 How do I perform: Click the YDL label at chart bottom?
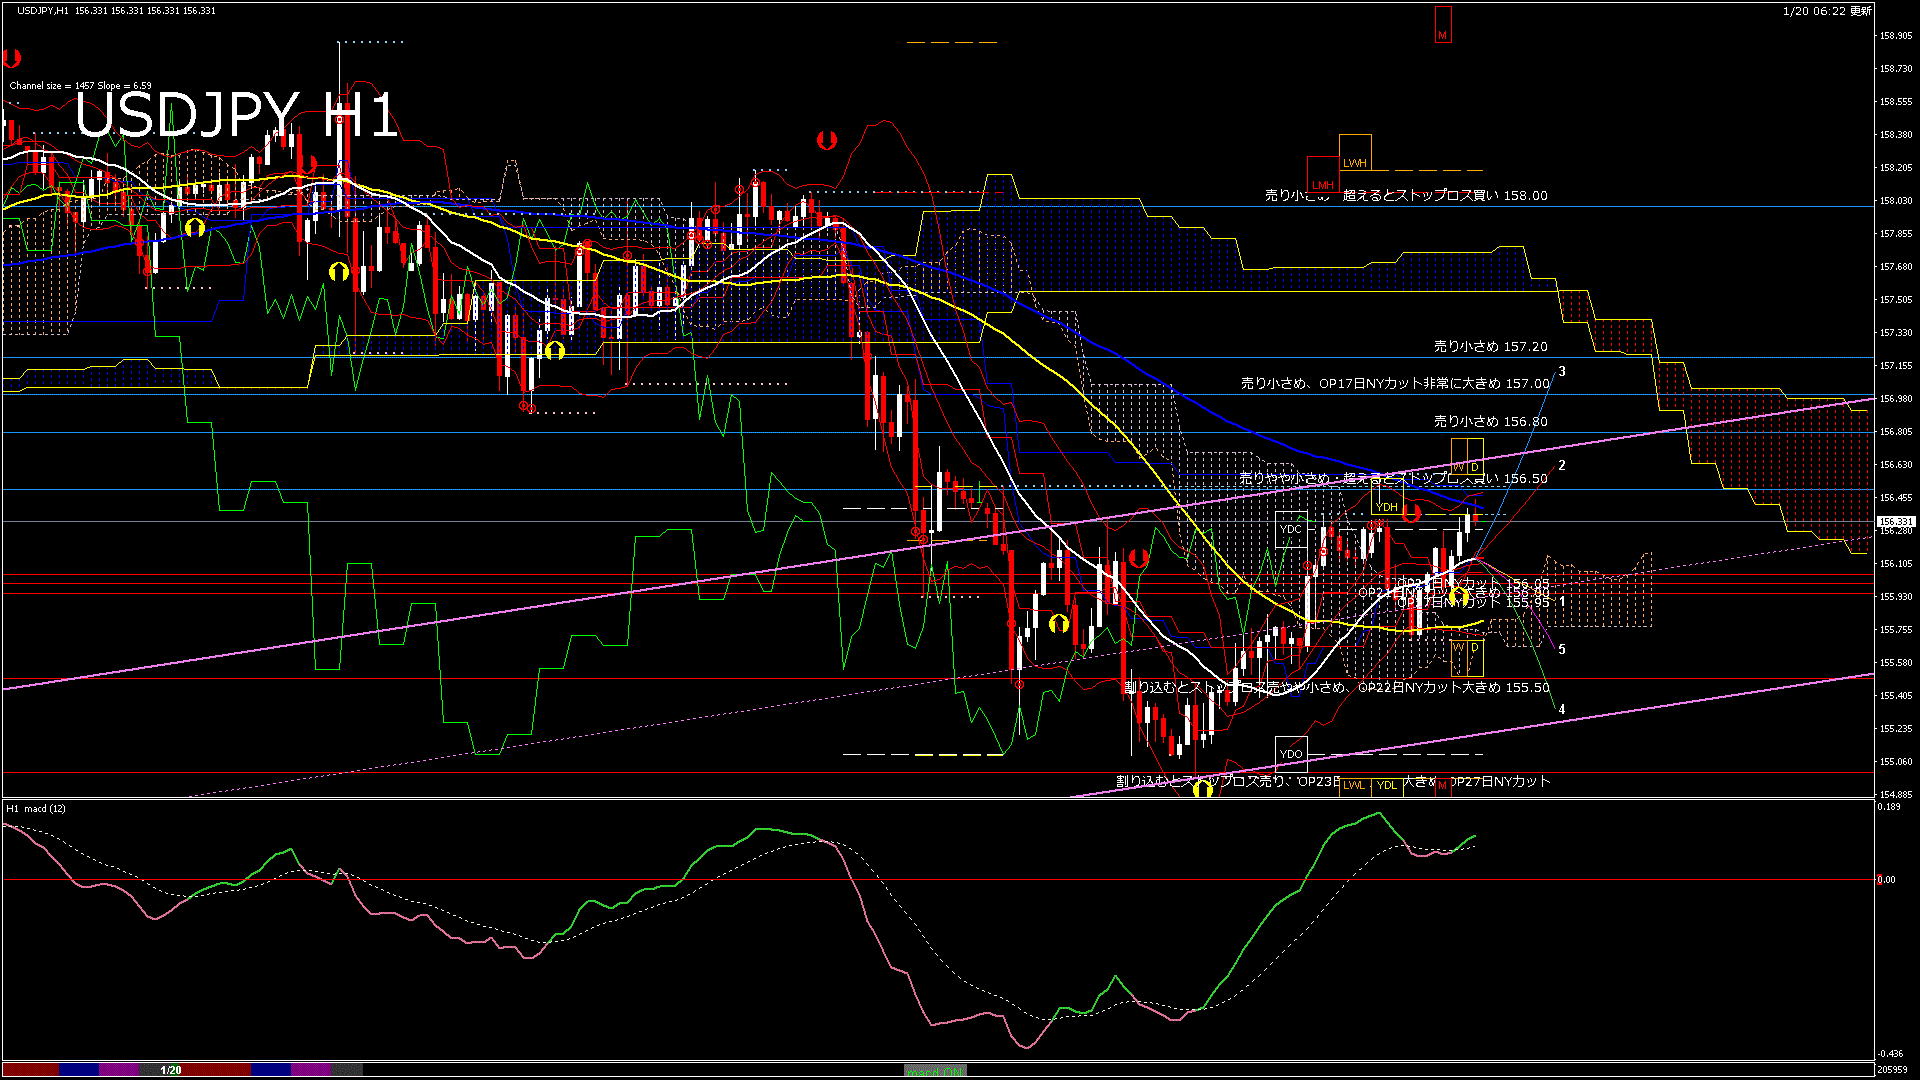(1386, 785)
